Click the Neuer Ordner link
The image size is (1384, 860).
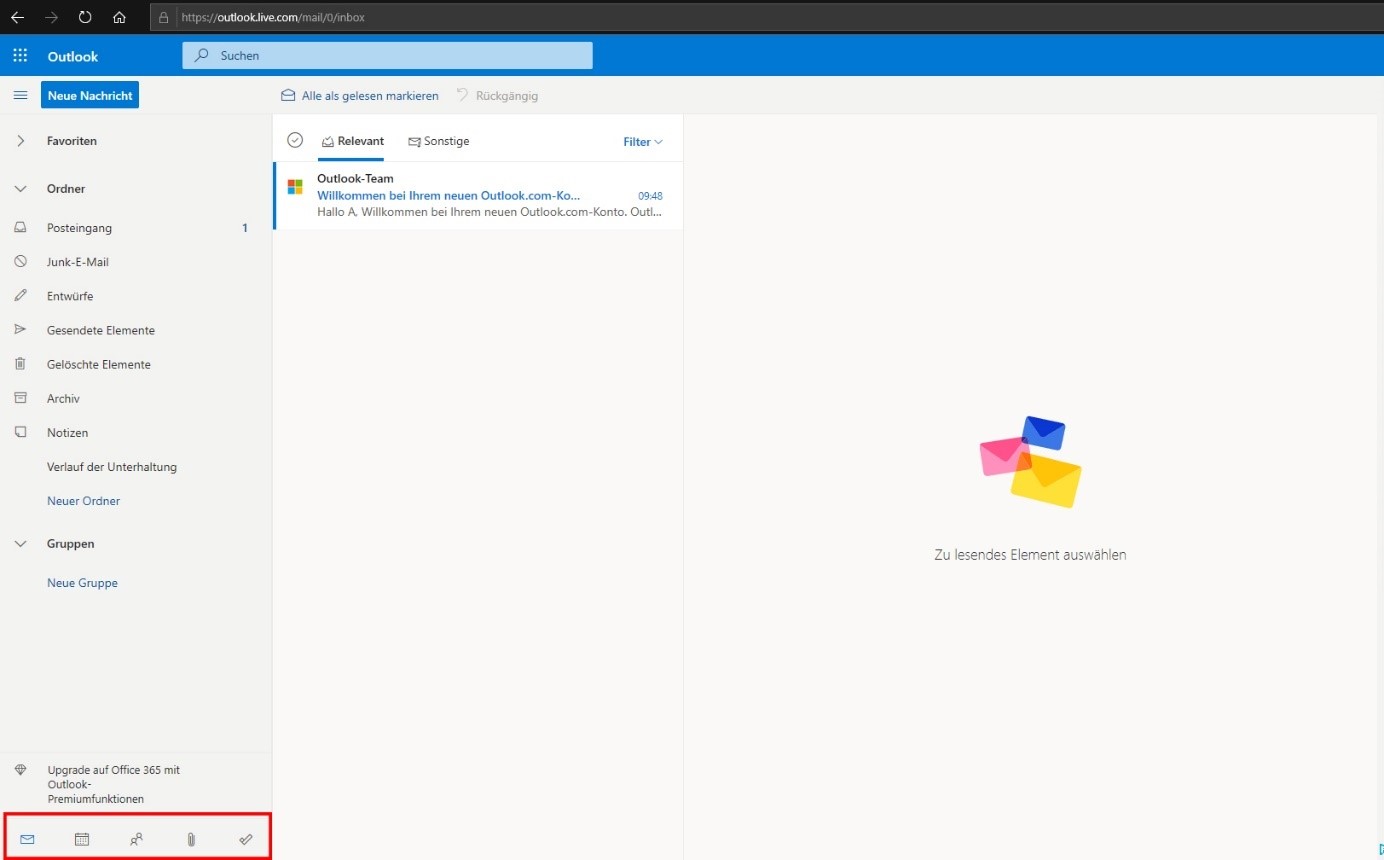(83, 501)
